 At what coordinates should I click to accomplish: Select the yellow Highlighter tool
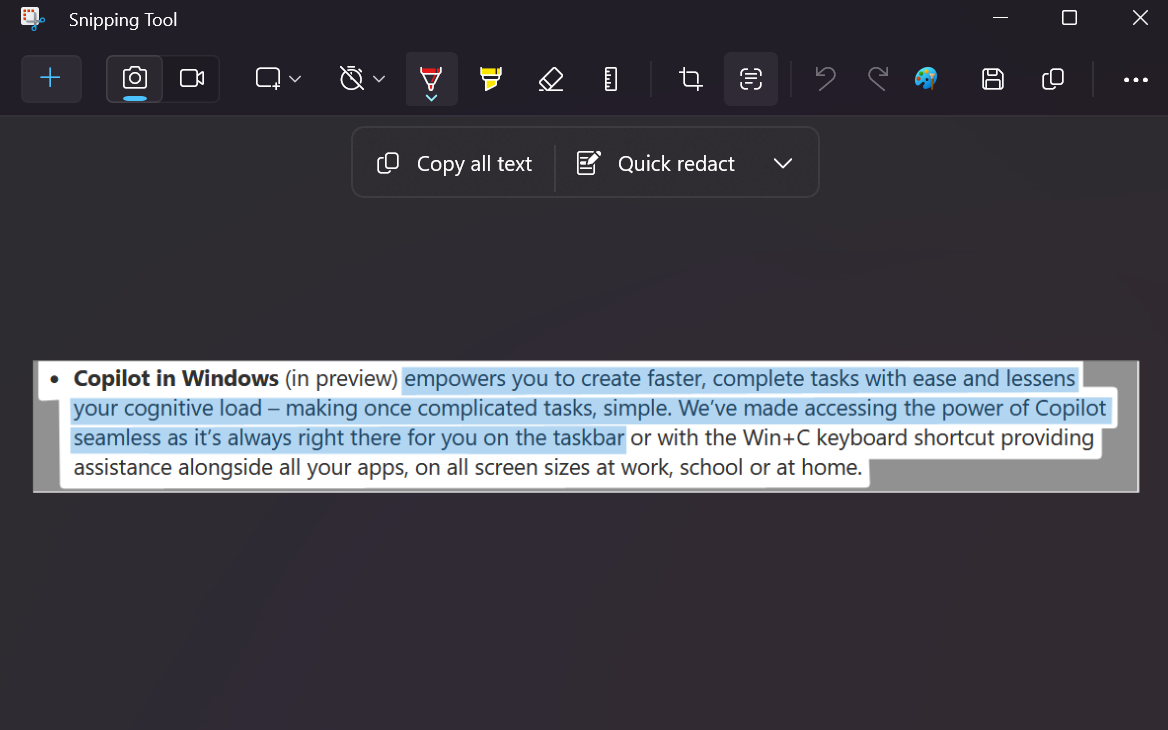(x=490, y=78)
